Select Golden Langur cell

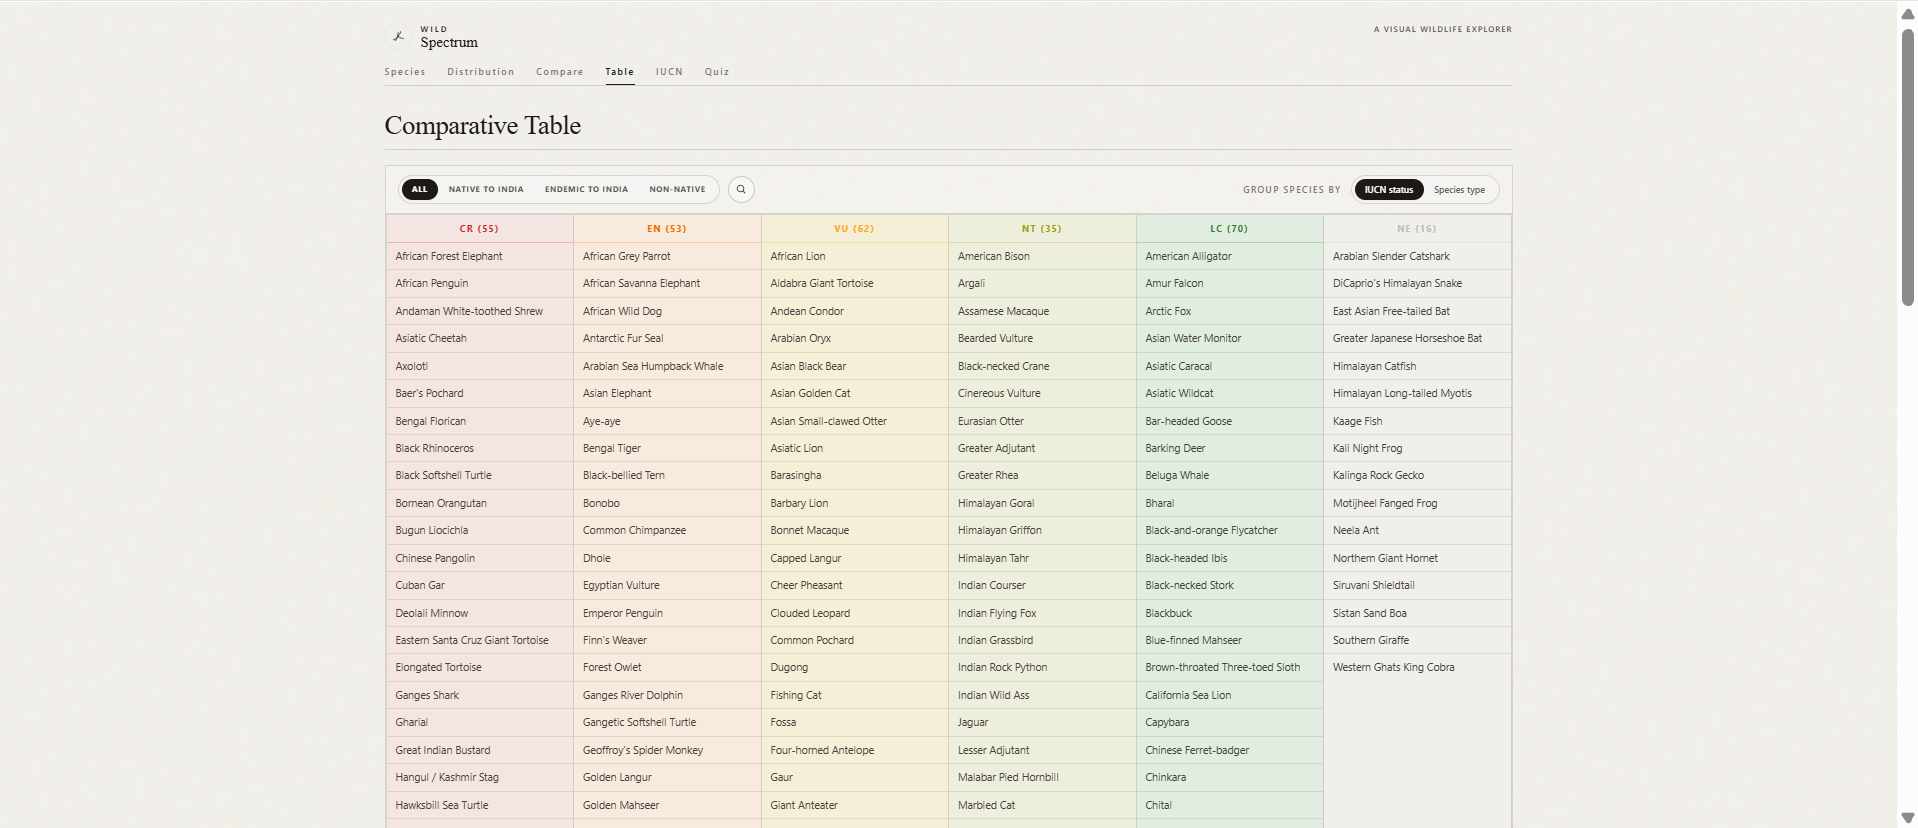pos(667,777)
